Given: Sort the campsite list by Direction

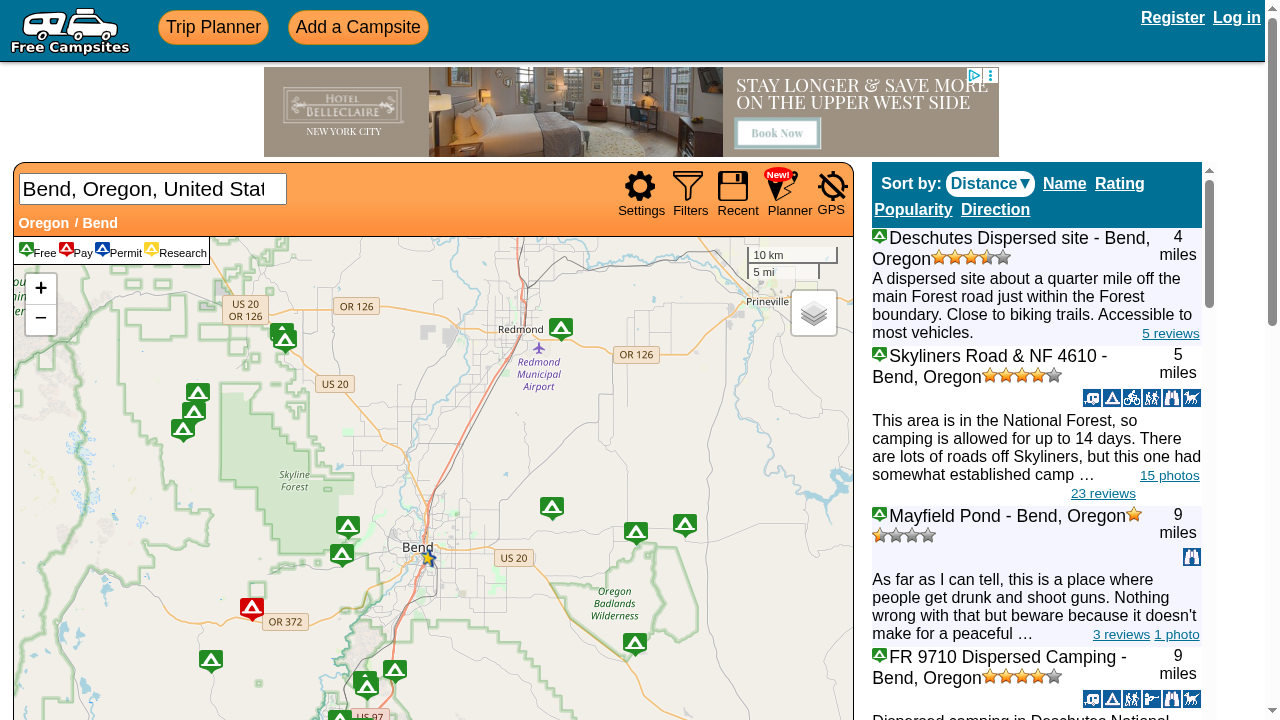Looking at the screenshot, I should [995, 209].
